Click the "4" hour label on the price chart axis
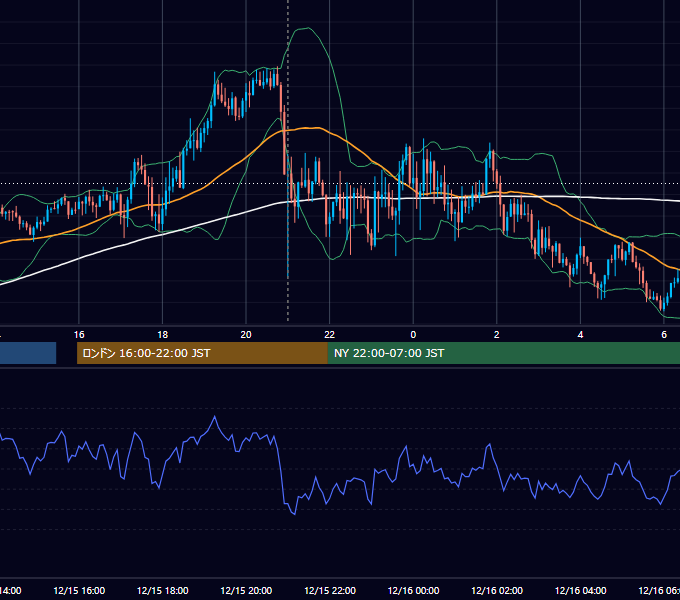The image size is (680, 600). (x=580, y=335)
